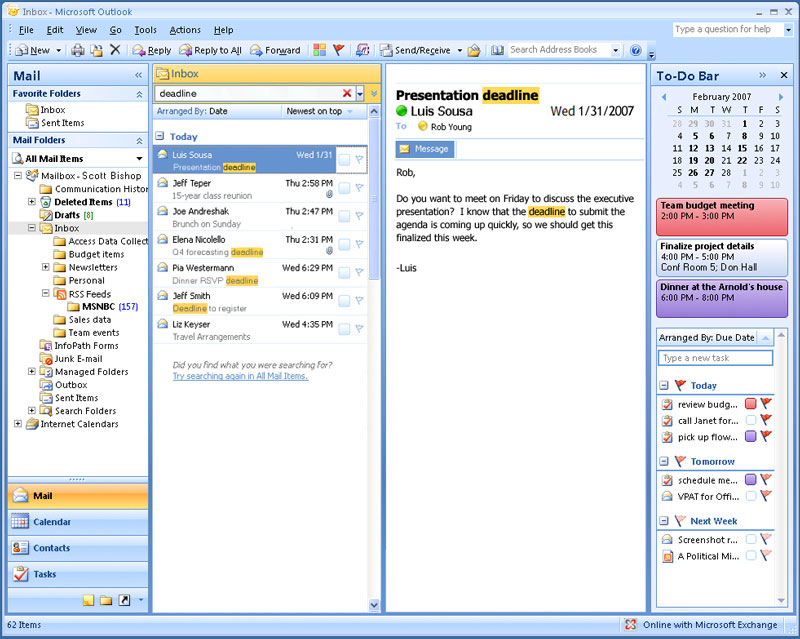The width and height of the screenshot is (800, 639).
Task: Click the 'Type a new task' field
Action: point(714,358)
